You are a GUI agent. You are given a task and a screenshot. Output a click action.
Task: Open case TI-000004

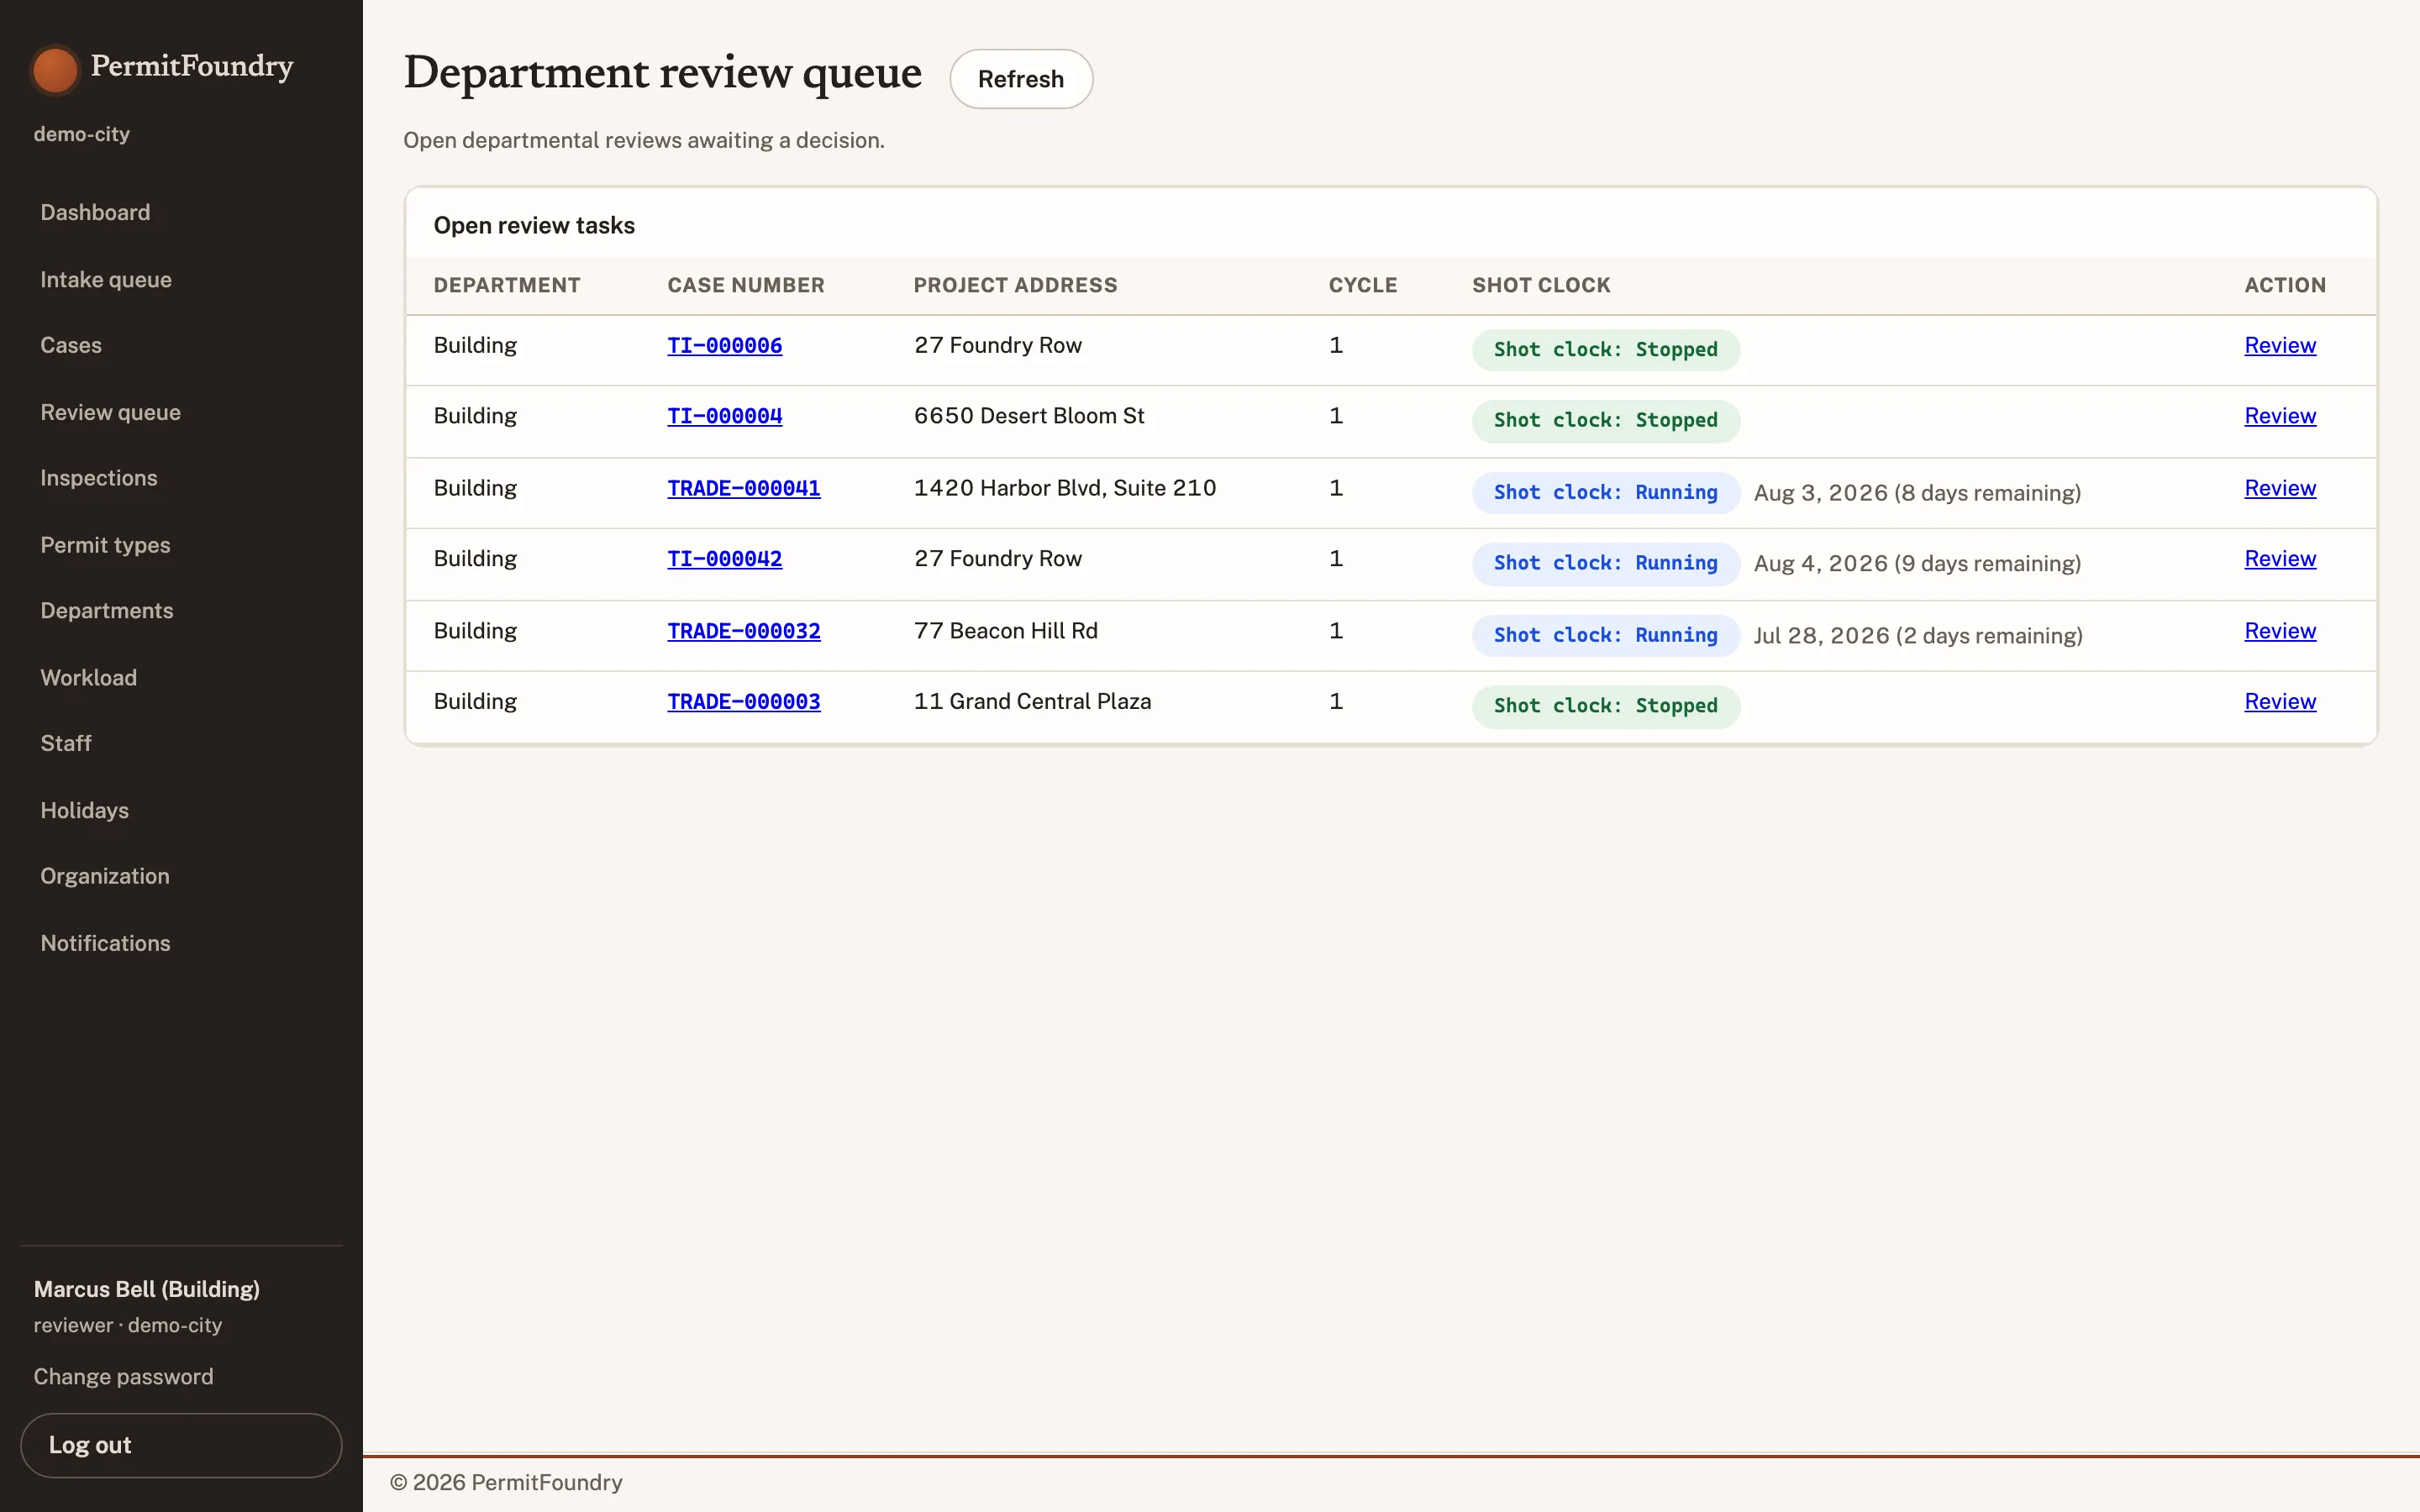(724, 416)
